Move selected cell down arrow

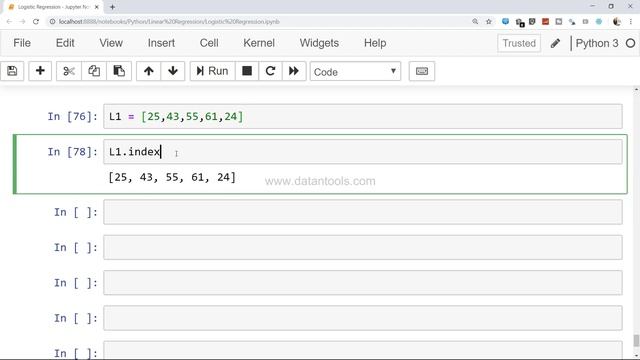pyautogui.click(x=173, y=71)
